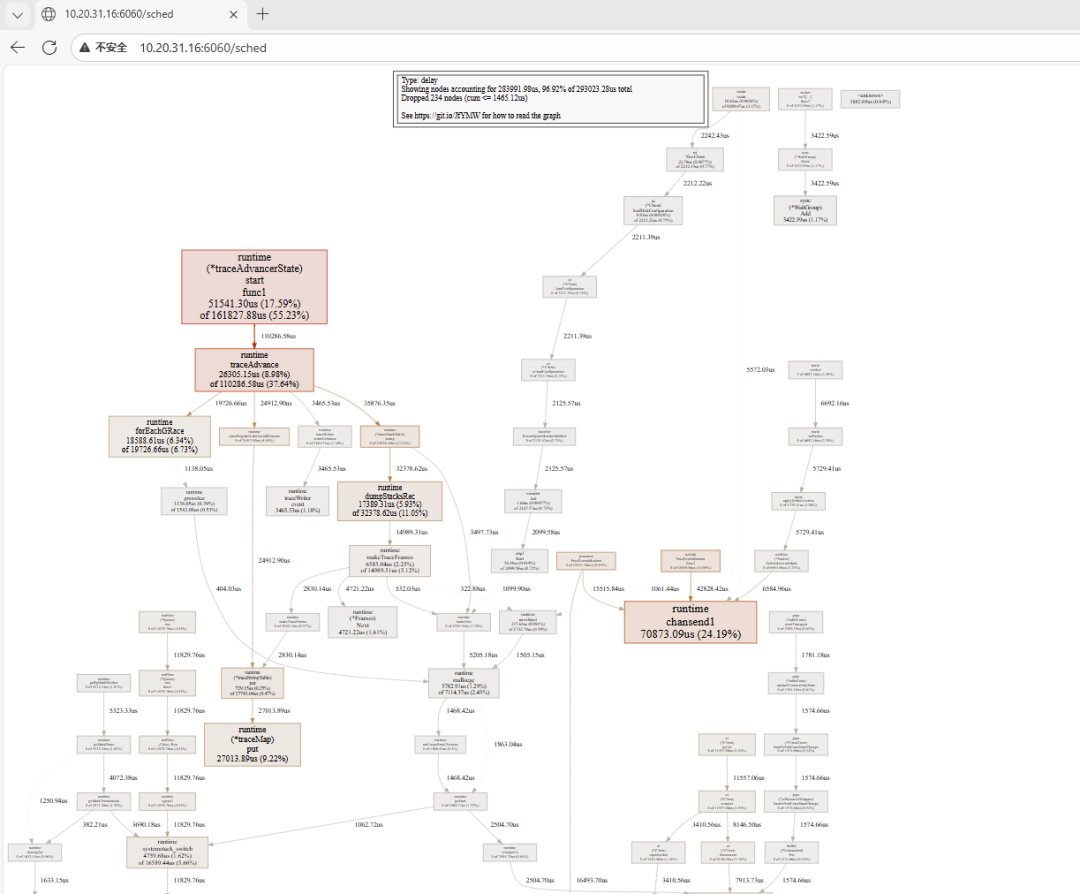Open a new browser tab
Screen dimensions: 1080x894
click(262, 14)
